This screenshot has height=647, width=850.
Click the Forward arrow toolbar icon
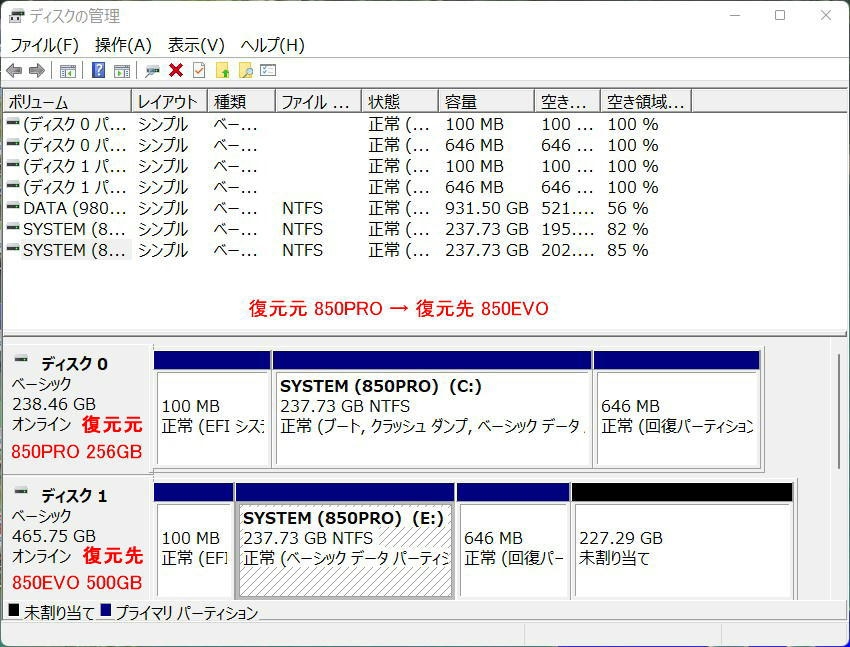tap(37, 70)
